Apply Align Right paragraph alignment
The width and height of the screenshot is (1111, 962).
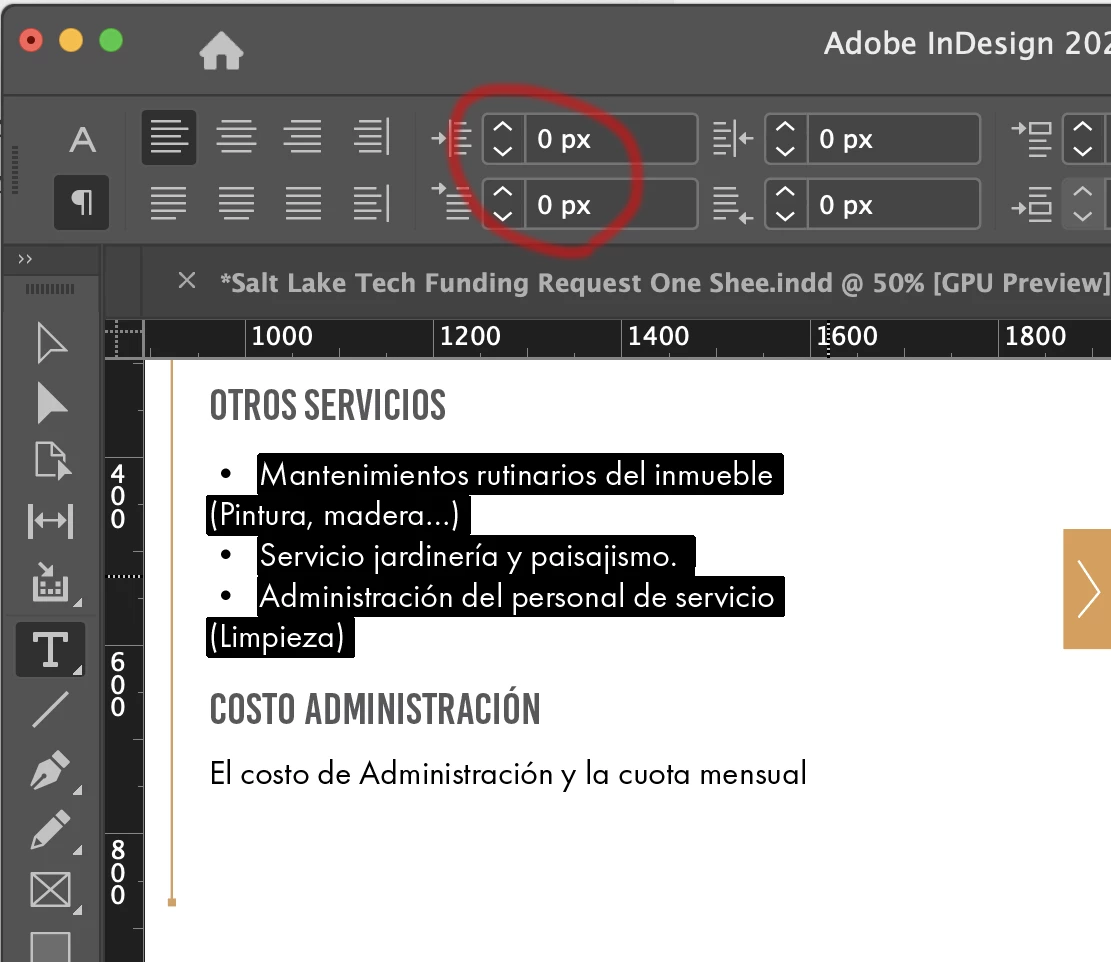pos(303,137)
